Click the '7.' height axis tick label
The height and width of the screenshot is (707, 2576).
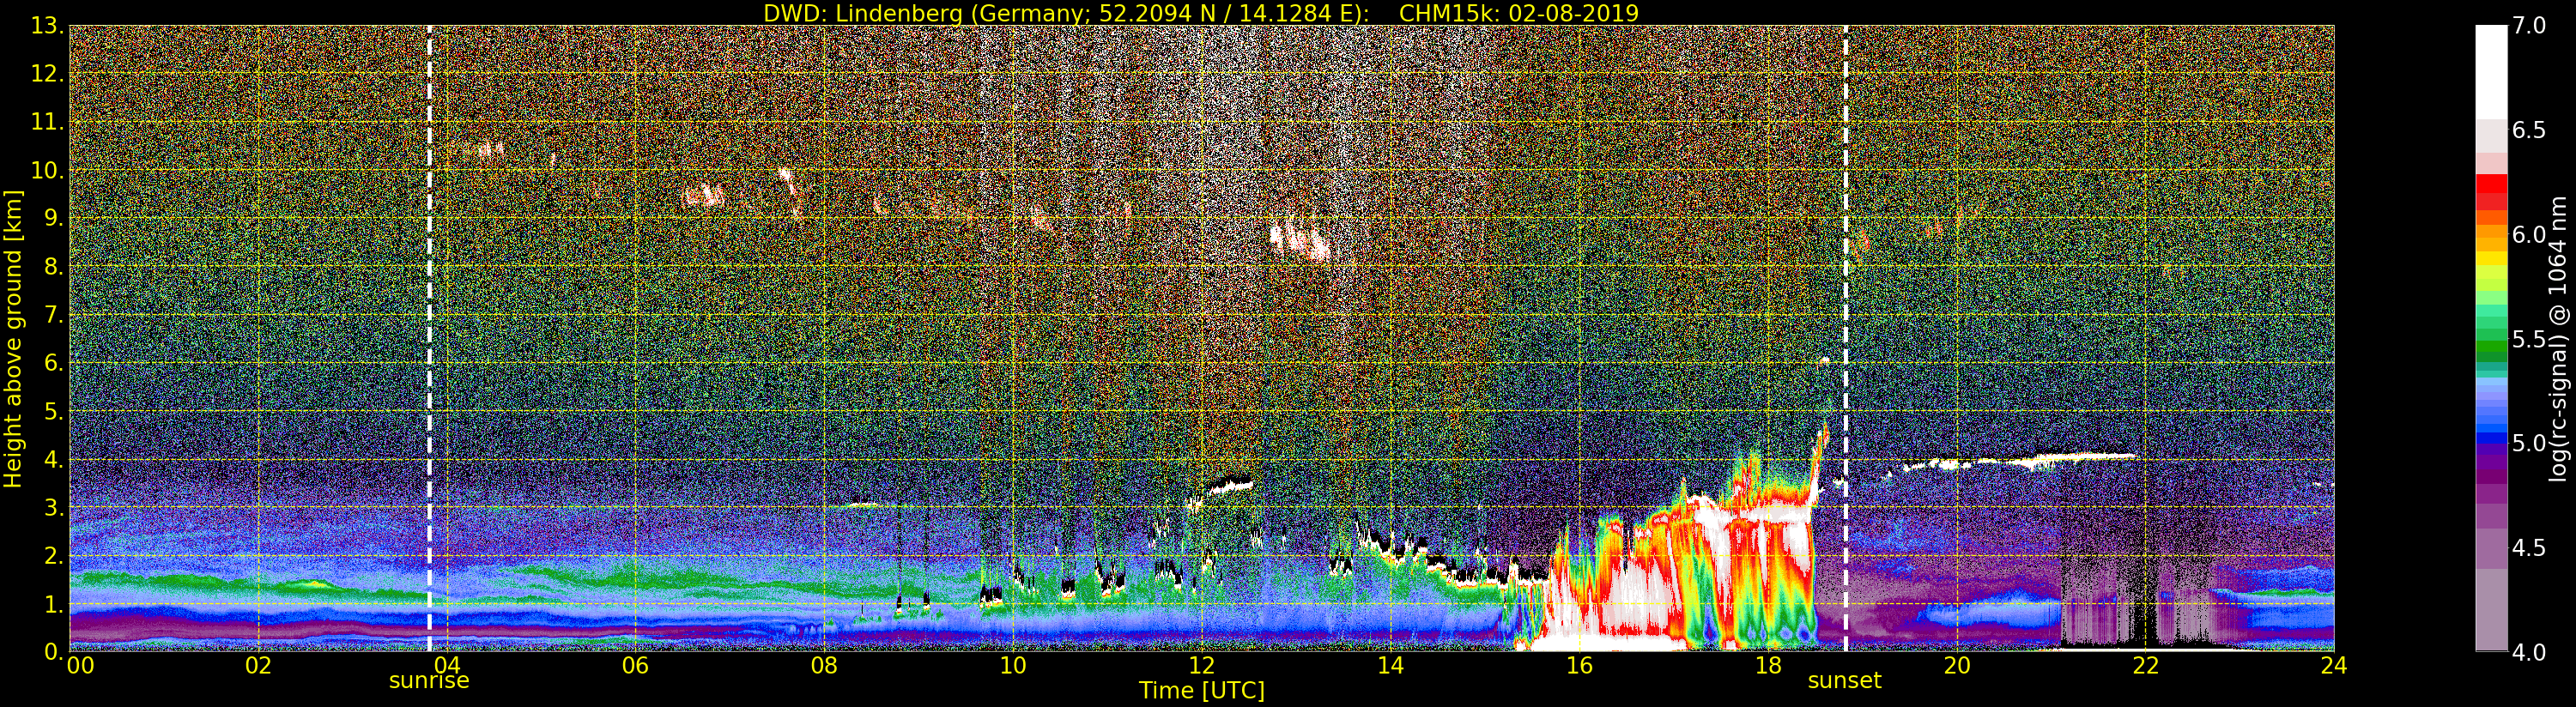pyautogui.click(x=53, y=315)
